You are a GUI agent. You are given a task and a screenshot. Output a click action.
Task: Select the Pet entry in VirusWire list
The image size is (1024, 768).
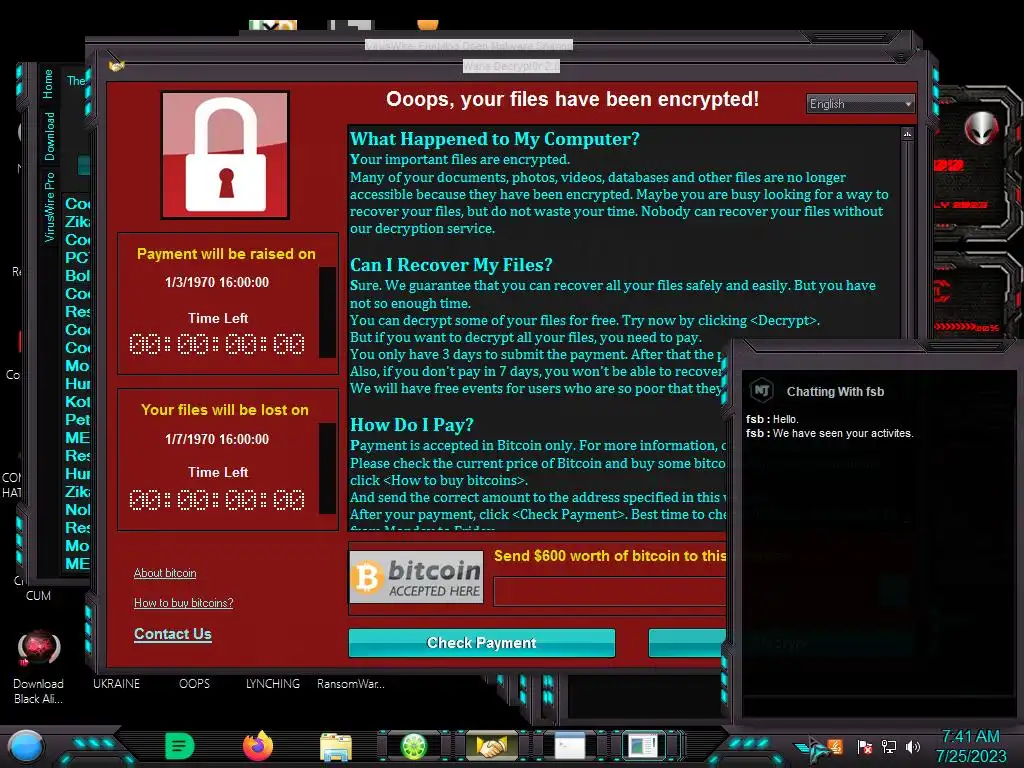tap(77, 419)
